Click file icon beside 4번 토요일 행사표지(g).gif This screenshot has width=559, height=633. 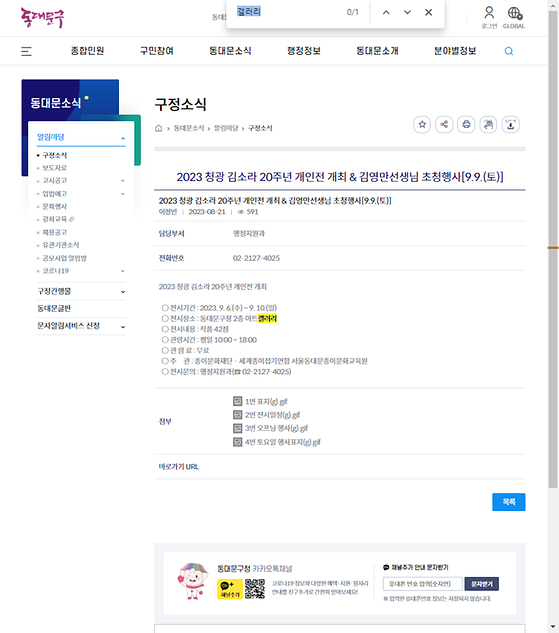[238, 442]
